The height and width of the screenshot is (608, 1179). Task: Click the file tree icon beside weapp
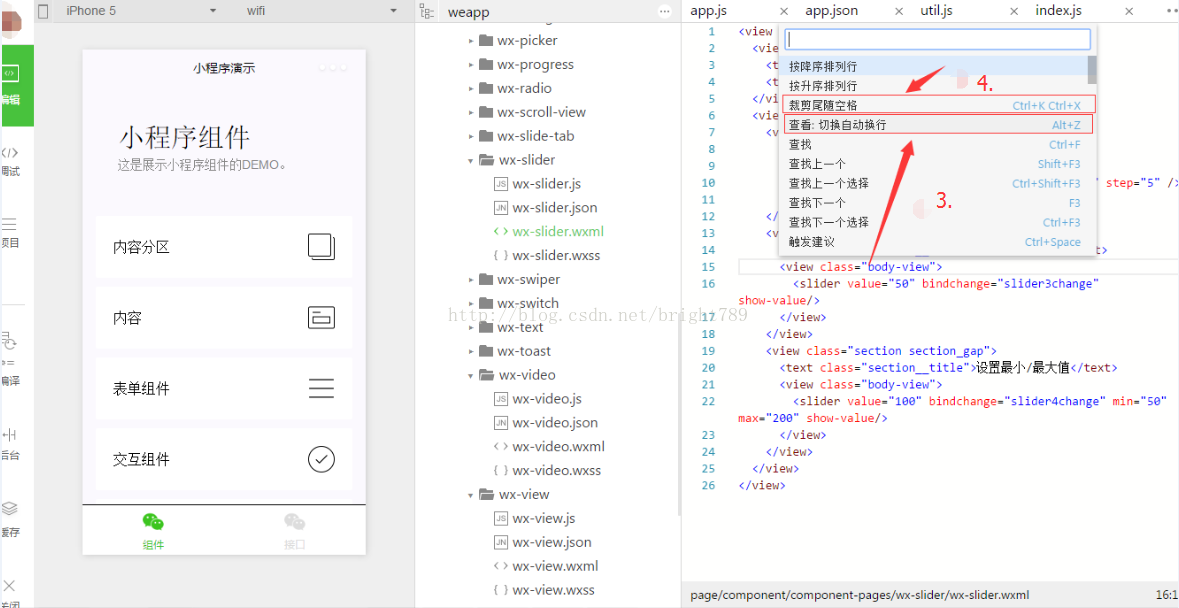[427, 11]
